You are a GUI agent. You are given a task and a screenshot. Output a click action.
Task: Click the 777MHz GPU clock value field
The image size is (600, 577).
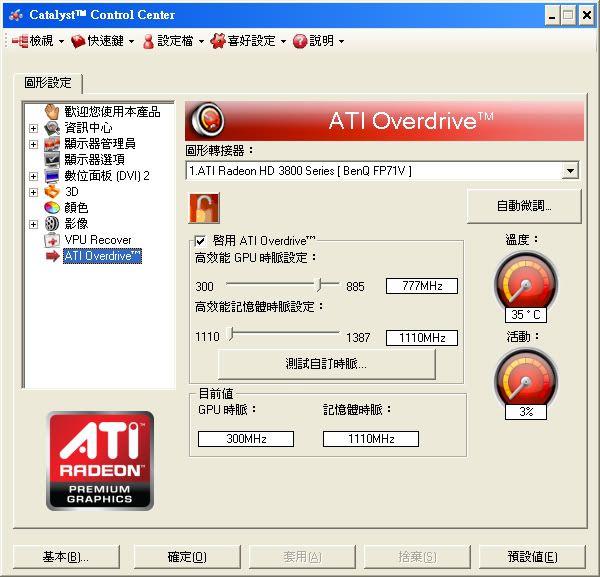pos(421,286)
